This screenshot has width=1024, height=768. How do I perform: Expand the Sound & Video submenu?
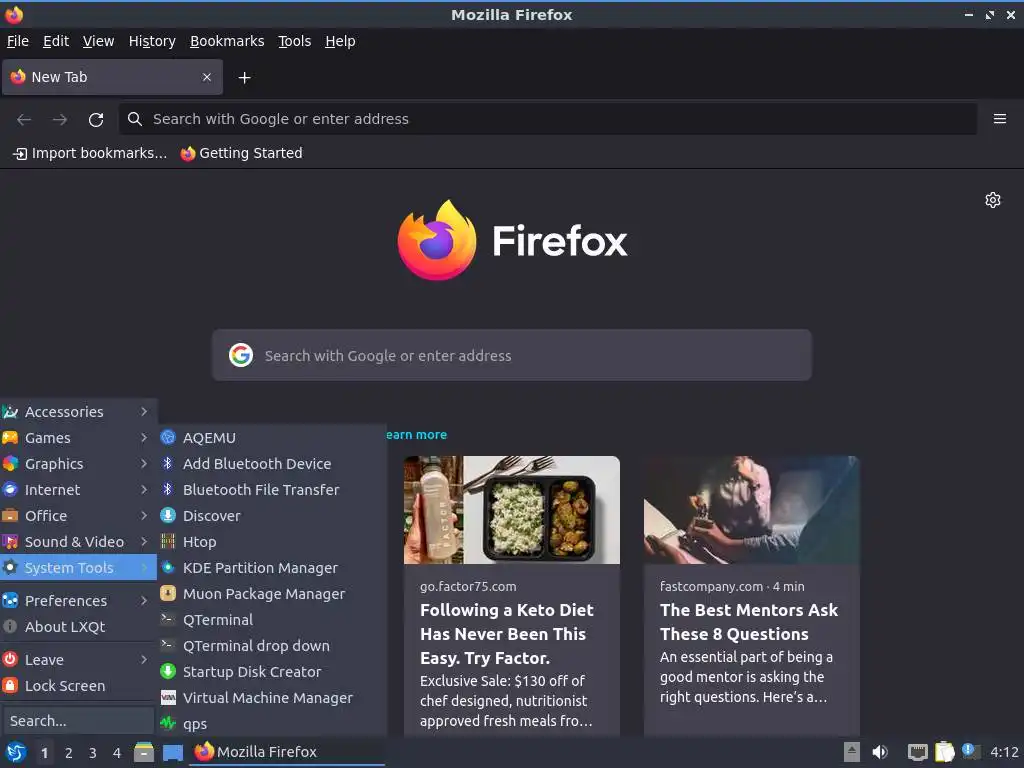coord(78,541)
